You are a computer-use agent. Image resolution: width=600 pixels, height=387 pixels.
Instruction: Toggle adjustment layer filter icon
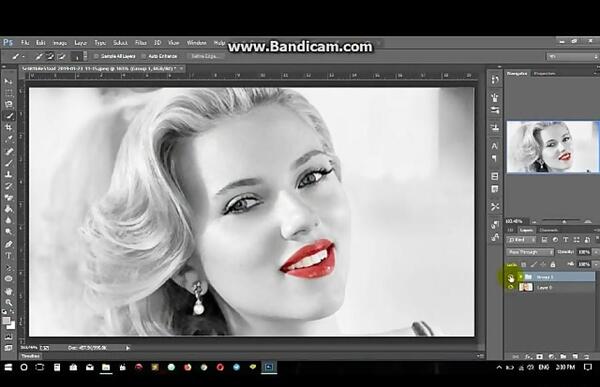coord(555,240)
